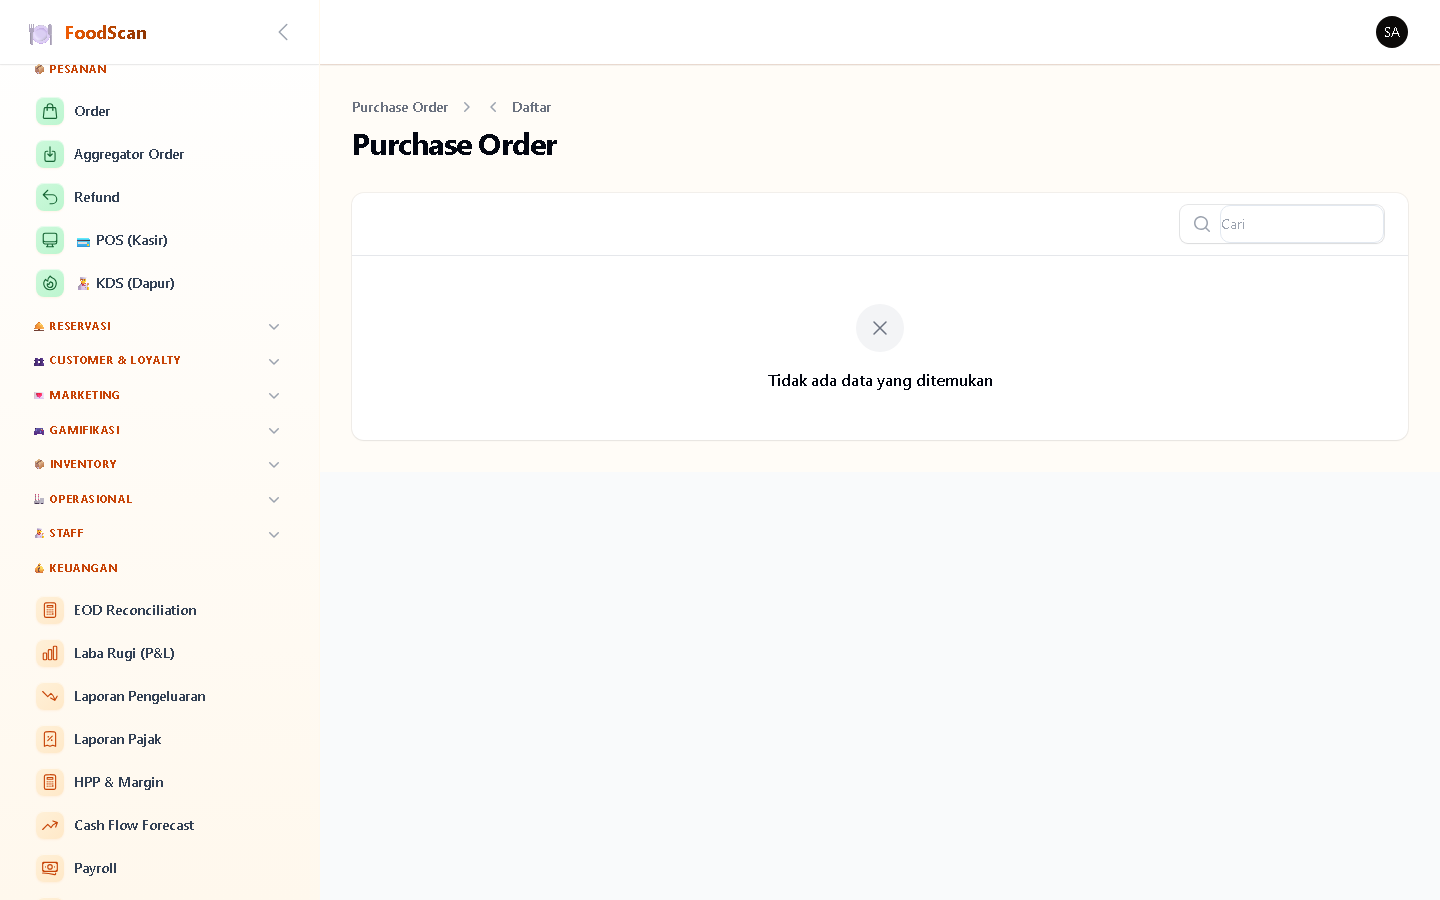
Task: Click the Laporan Pajak receipt icon
Action: click(50, 739)
